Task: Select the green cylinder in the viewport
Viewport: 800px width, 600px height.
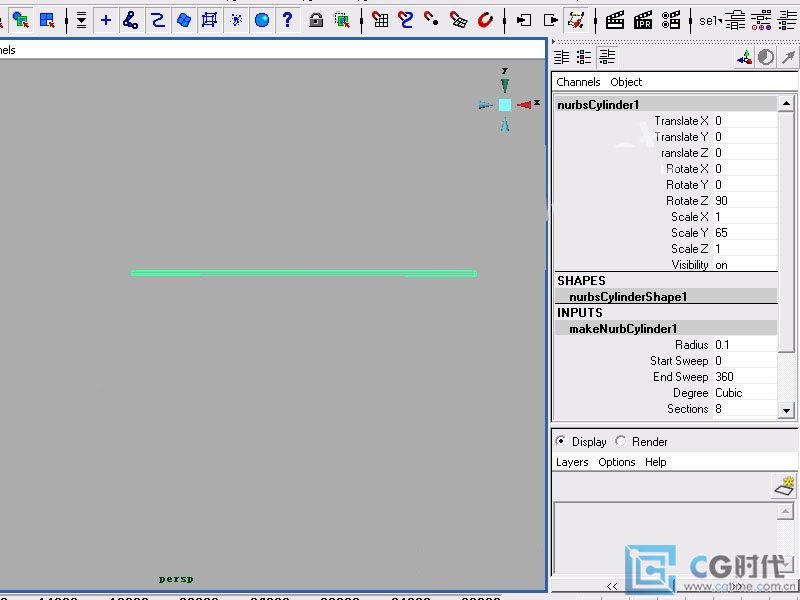Action: coord(304,273)
